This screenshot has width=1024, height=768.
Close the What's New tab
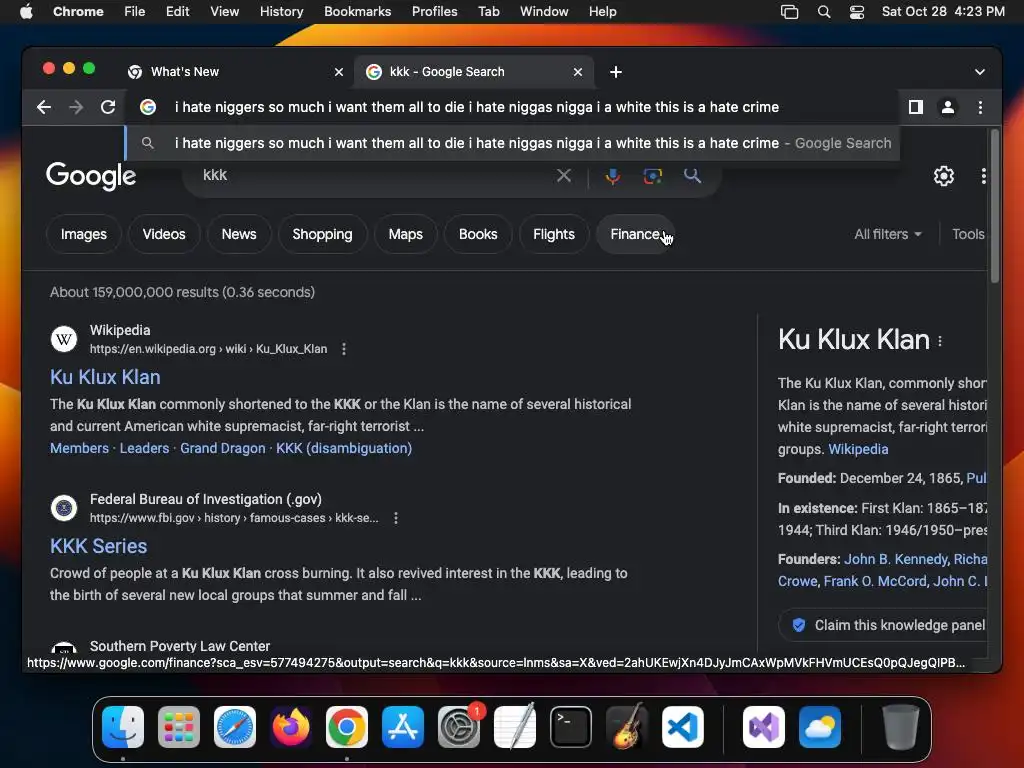coord(338,72)
